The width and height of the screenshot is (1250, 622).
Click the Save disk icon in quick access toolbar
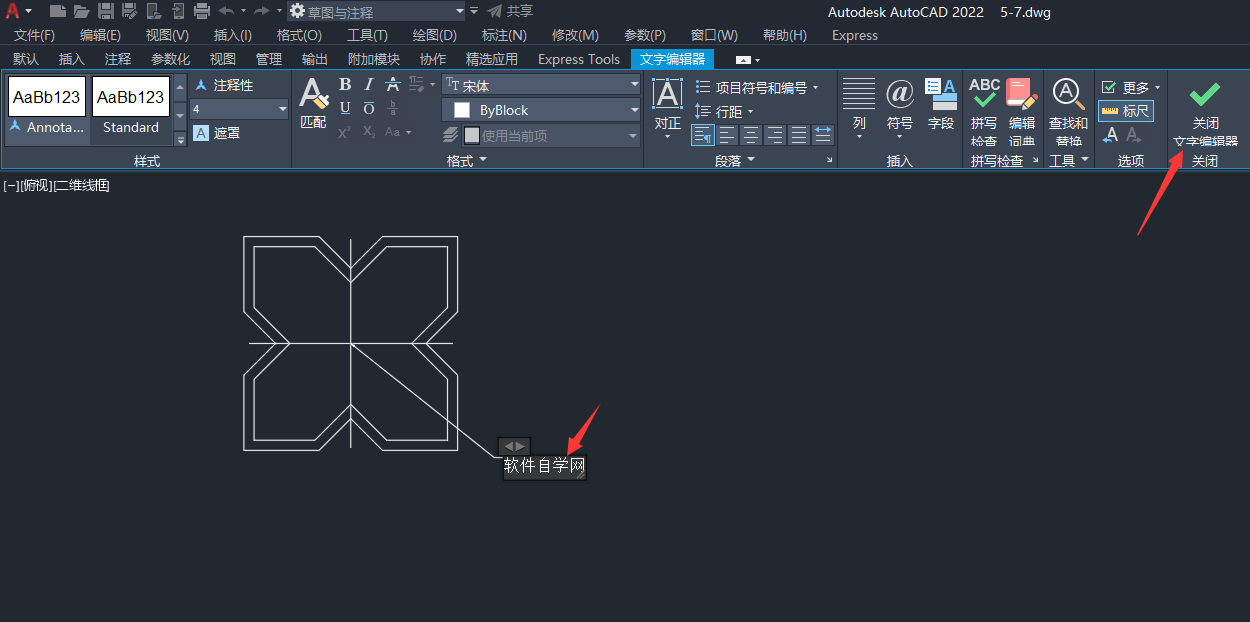click(x=105, y=11)
